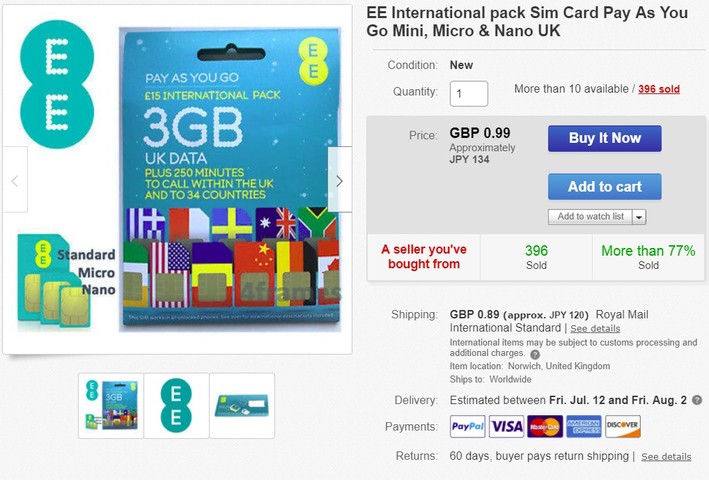Select the MasterCard payment icon
The height and width of the screenshot is (480, 709).
click(545, 426)
